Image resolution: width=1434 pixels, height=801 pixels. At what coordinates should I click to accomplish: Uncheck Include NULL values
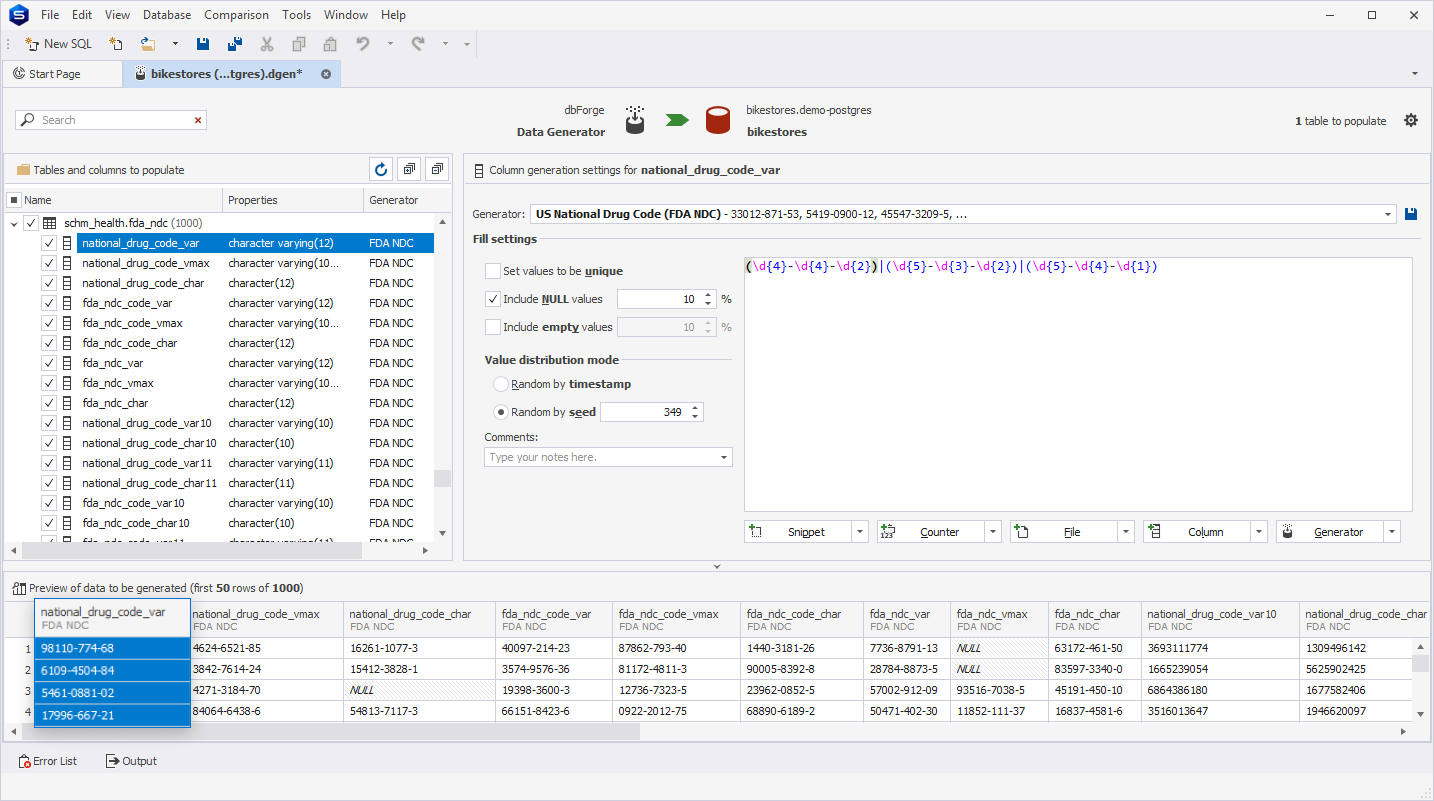tap(492, 299)
